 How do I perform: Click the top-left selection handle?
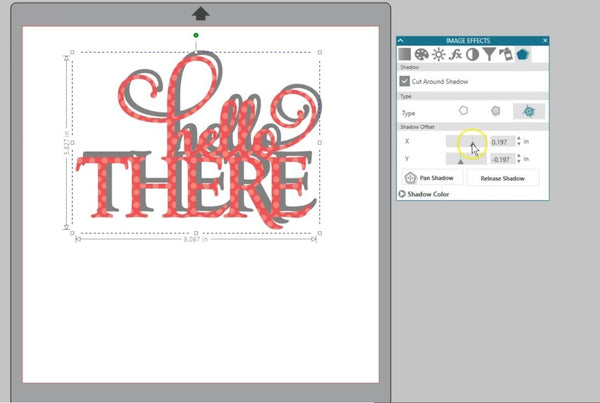(x=72, y=52)
